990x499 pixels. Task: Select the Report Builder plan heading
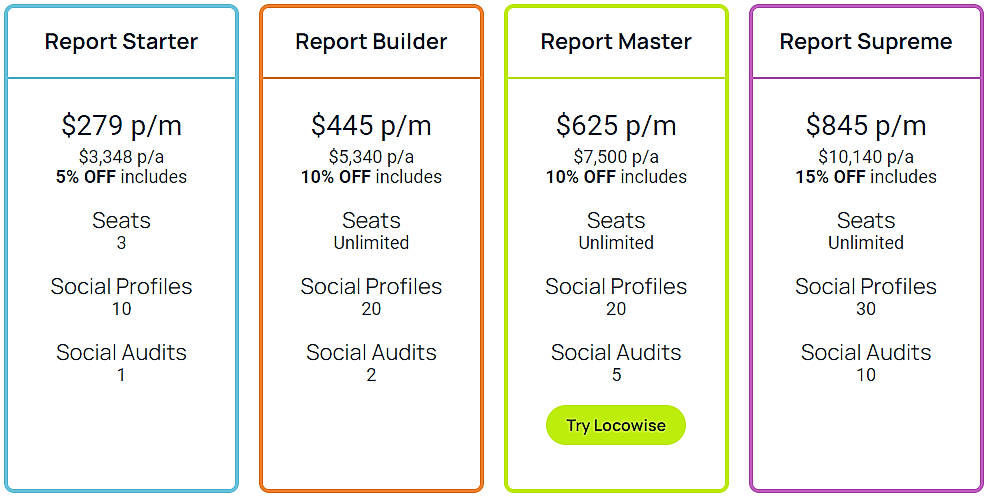371,42
